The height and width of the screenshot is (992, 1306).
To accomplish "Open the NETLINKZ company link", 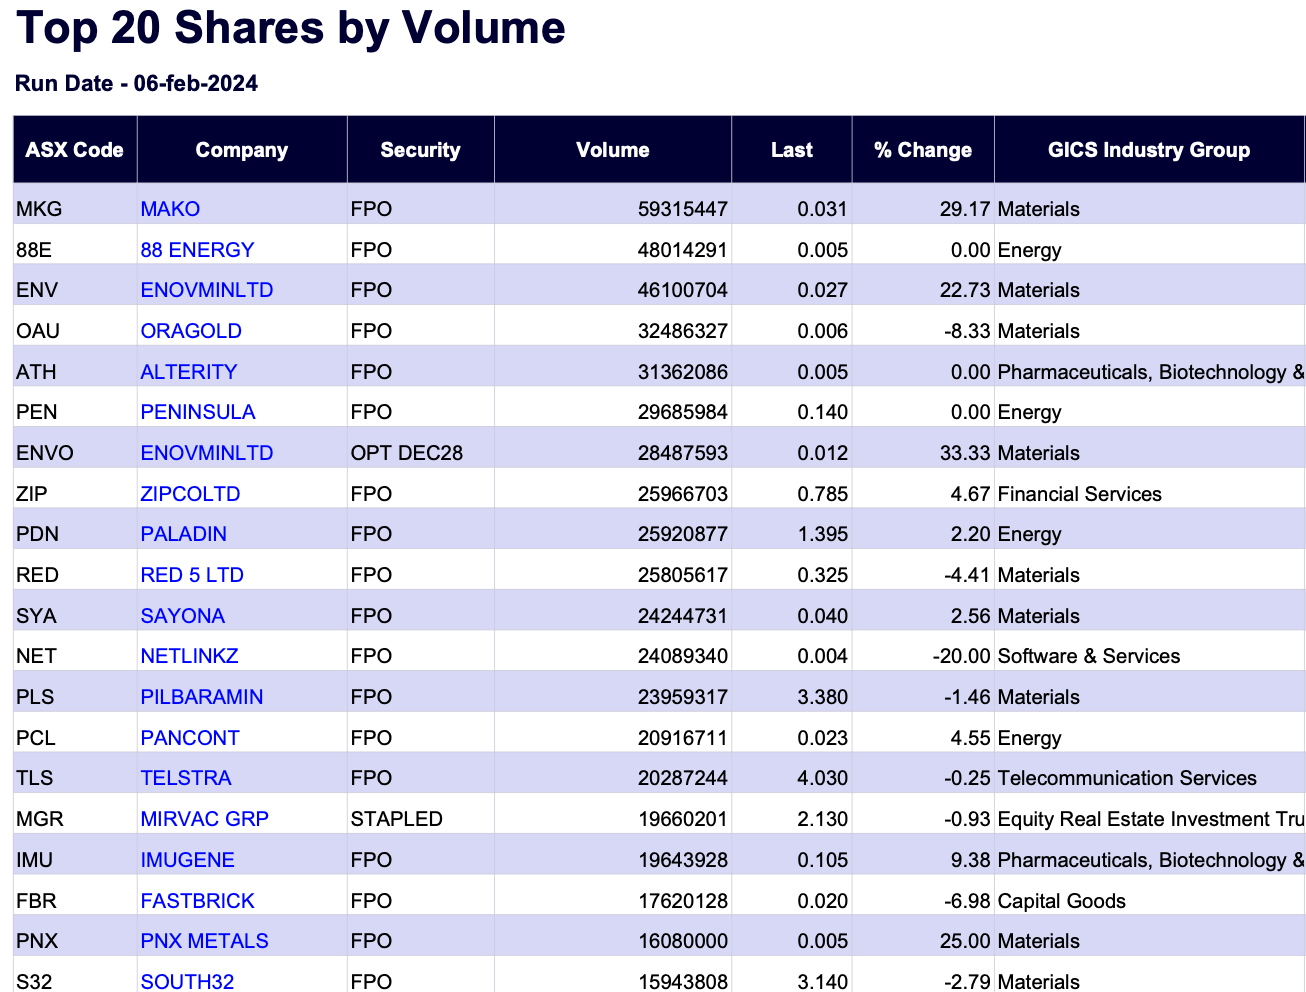I will pos(189,656).
